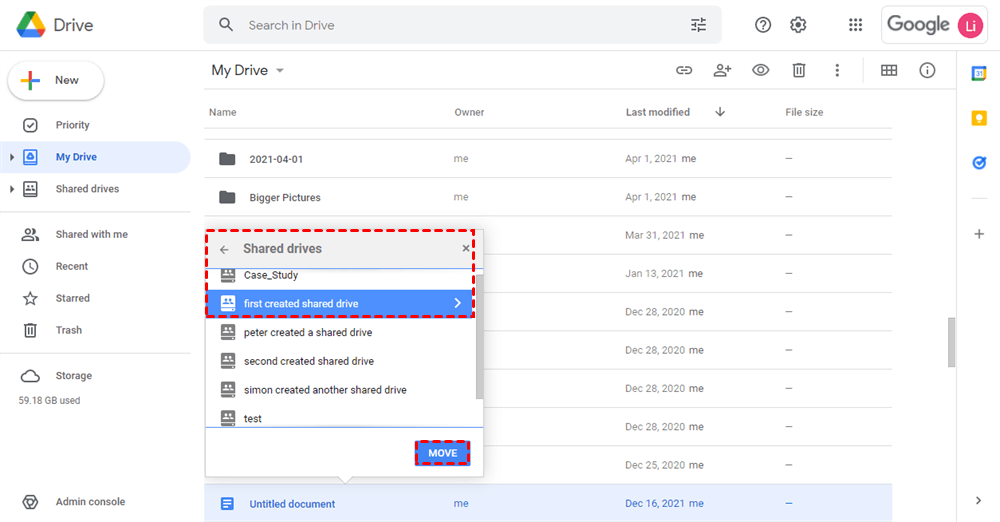Viewport: 1000px width, 522px height.
Task: Reverse sort direction arrow by Last modified
Action: pos(720,112)
